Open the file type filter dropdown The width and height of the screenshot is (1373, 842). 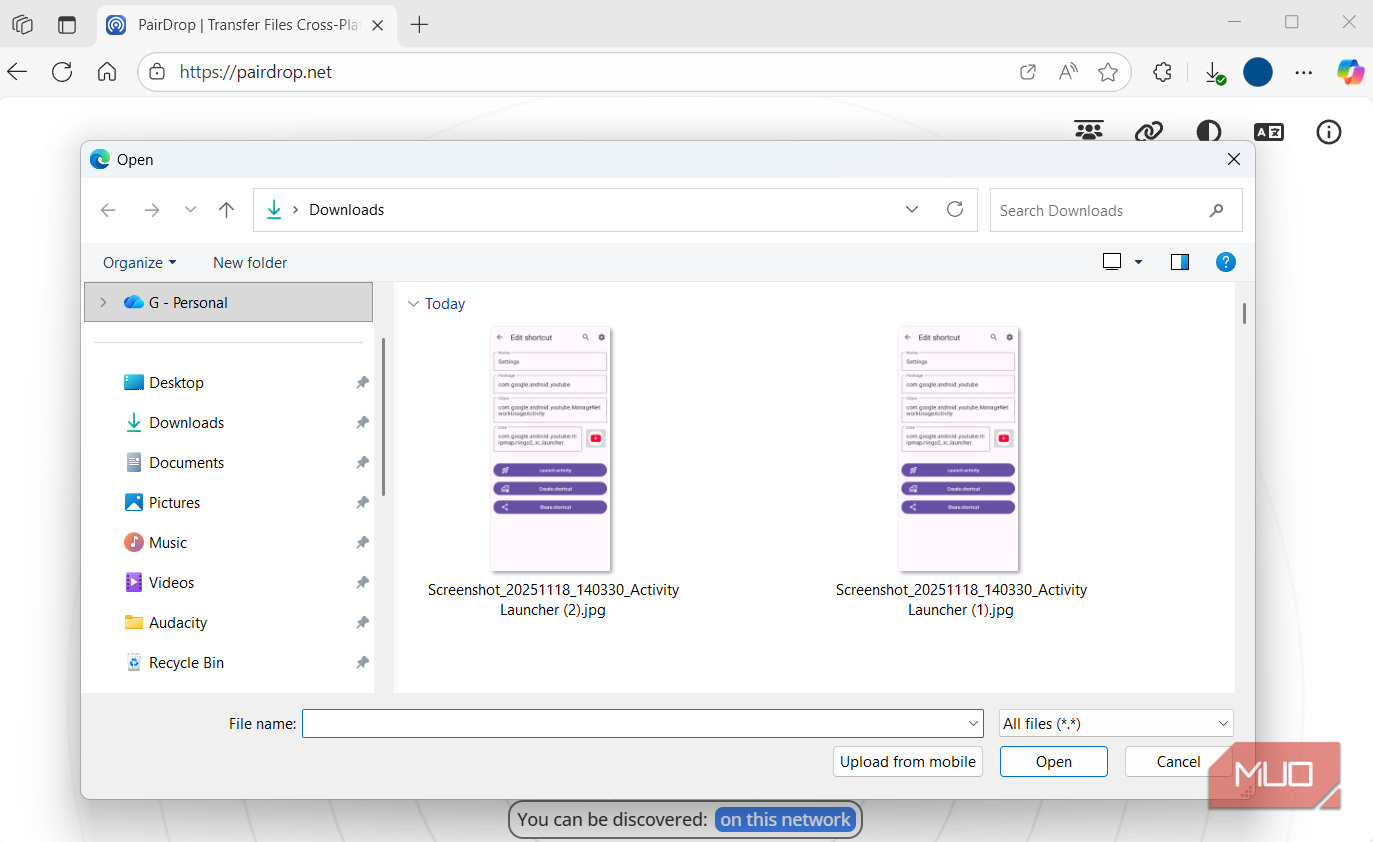(x=1116, y=723)
